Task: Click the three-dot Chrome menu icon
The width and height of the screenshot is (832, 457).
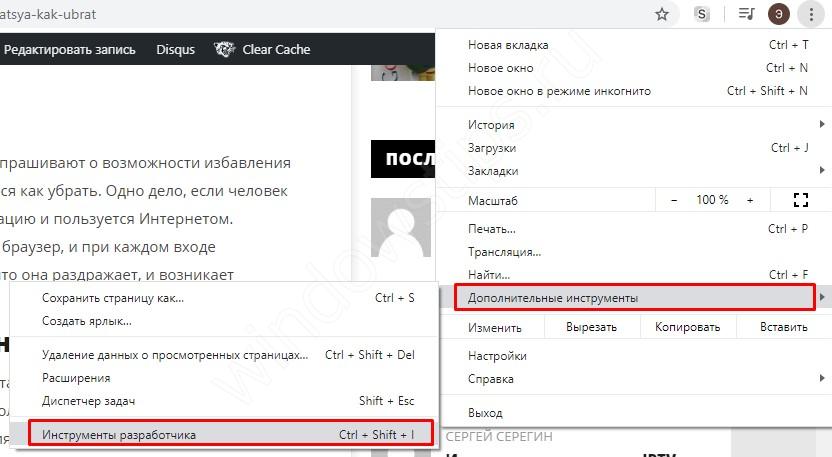Action: click(x=811, y=14)
